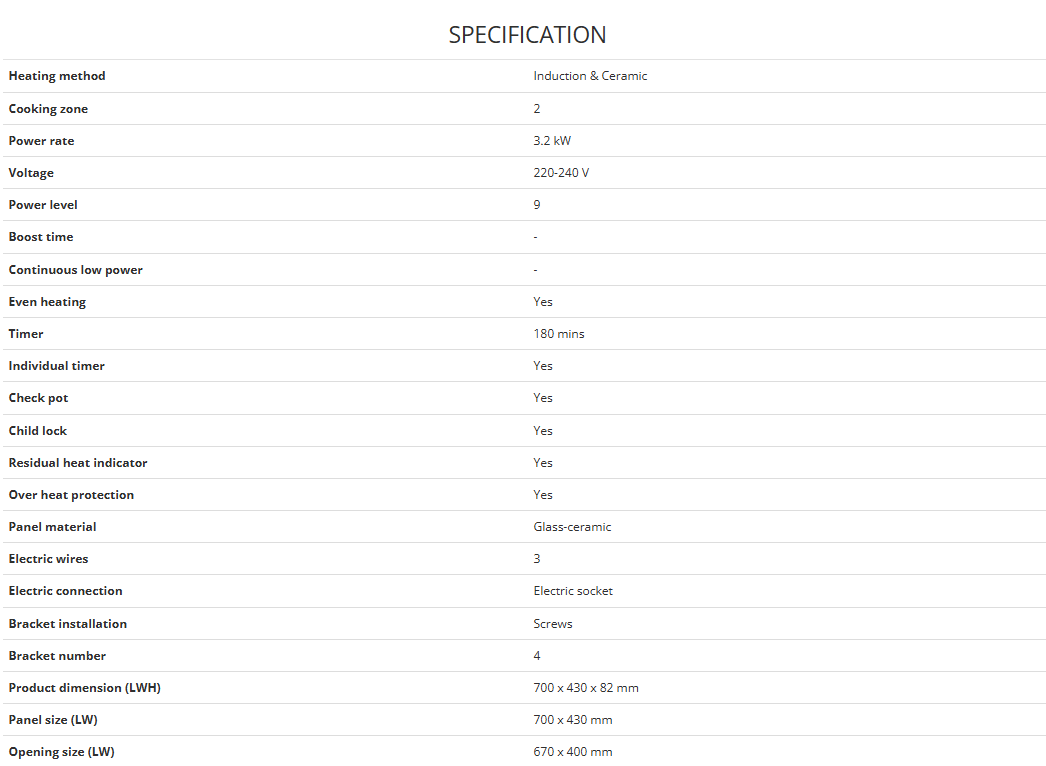The width and height of the screenshot is (1046, 766).
Task: Click the Glass-ceramic panel material value
Action: [x=572, y=527]
